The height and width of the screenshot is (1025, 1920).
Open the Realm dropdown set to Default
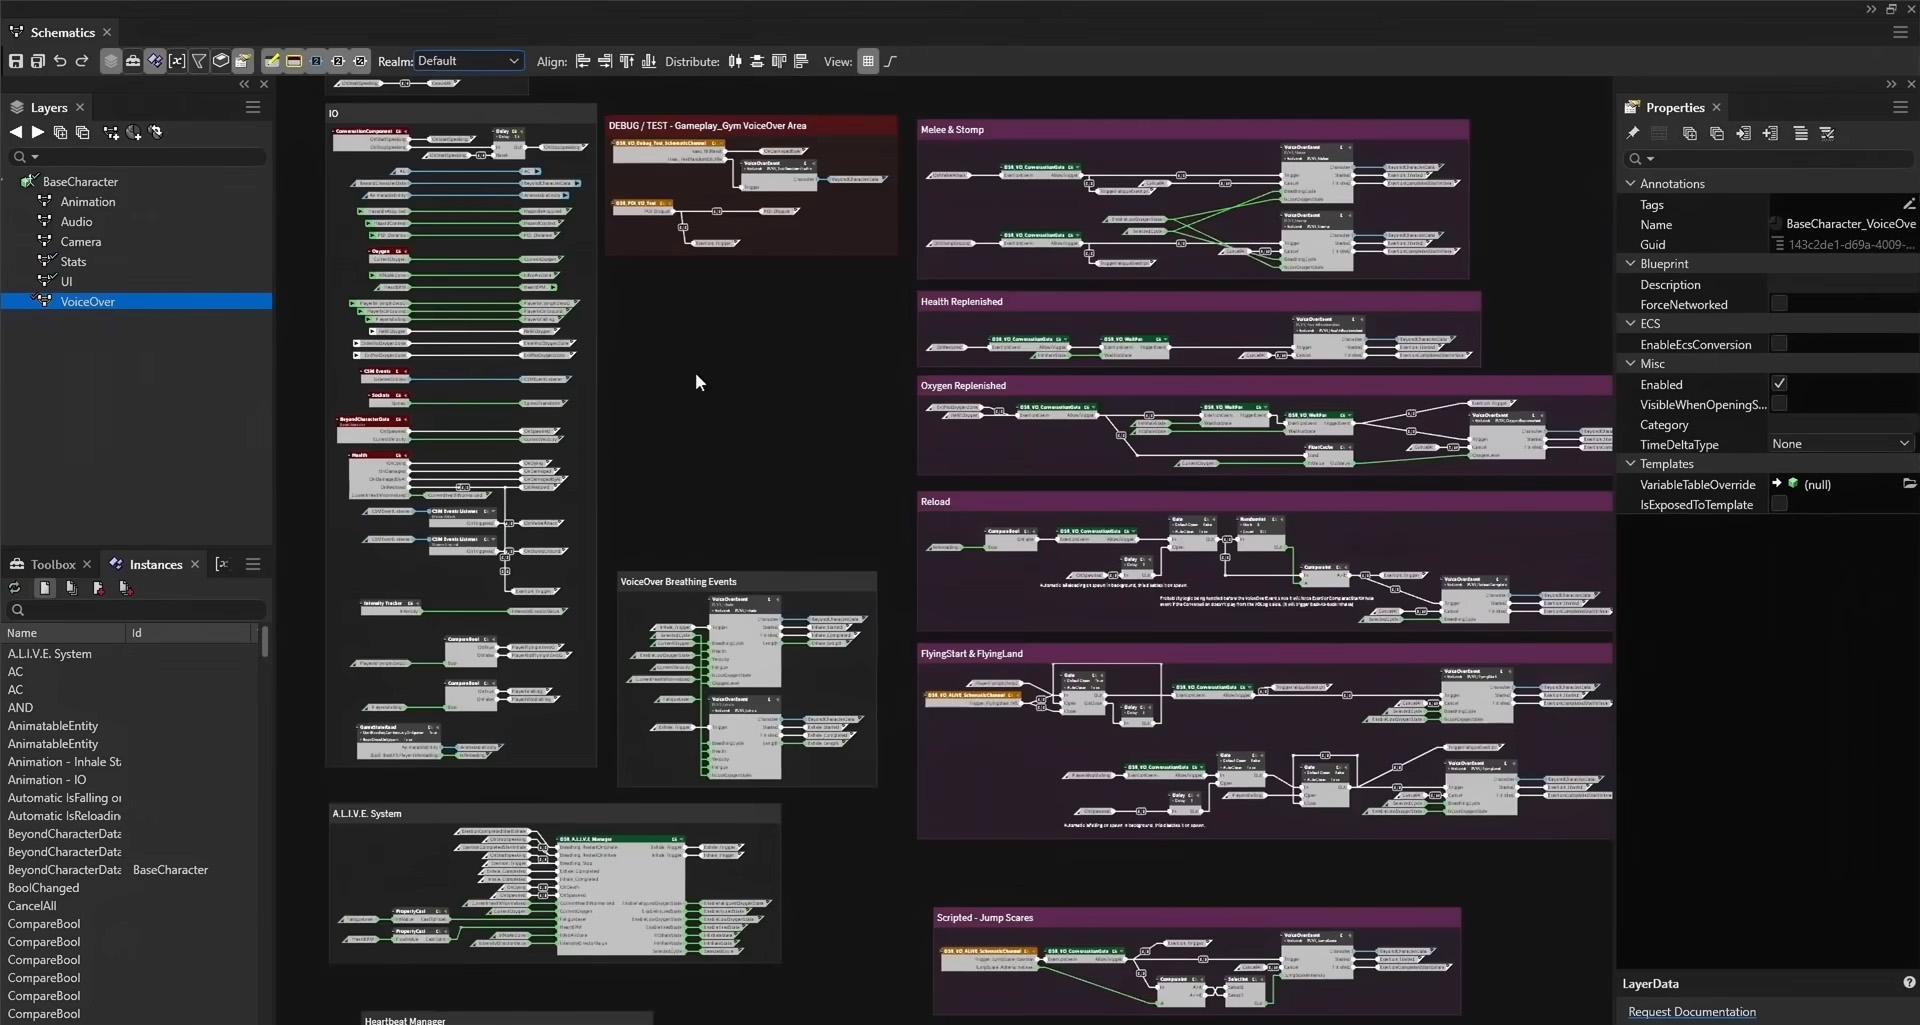(x=468, y=62)
